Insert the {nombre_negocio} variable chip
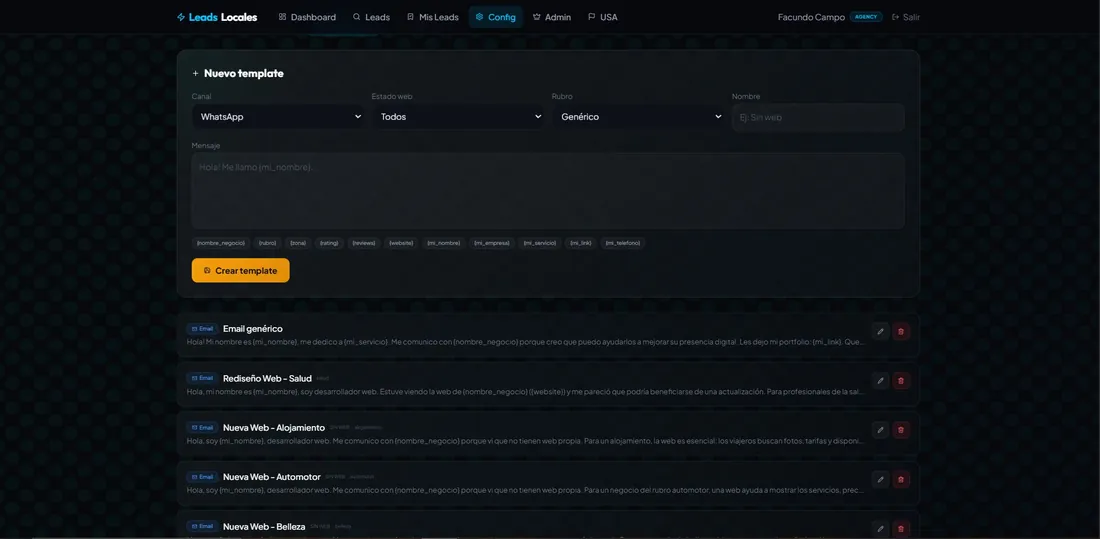1100x539 pixels. tap(221, 243)
